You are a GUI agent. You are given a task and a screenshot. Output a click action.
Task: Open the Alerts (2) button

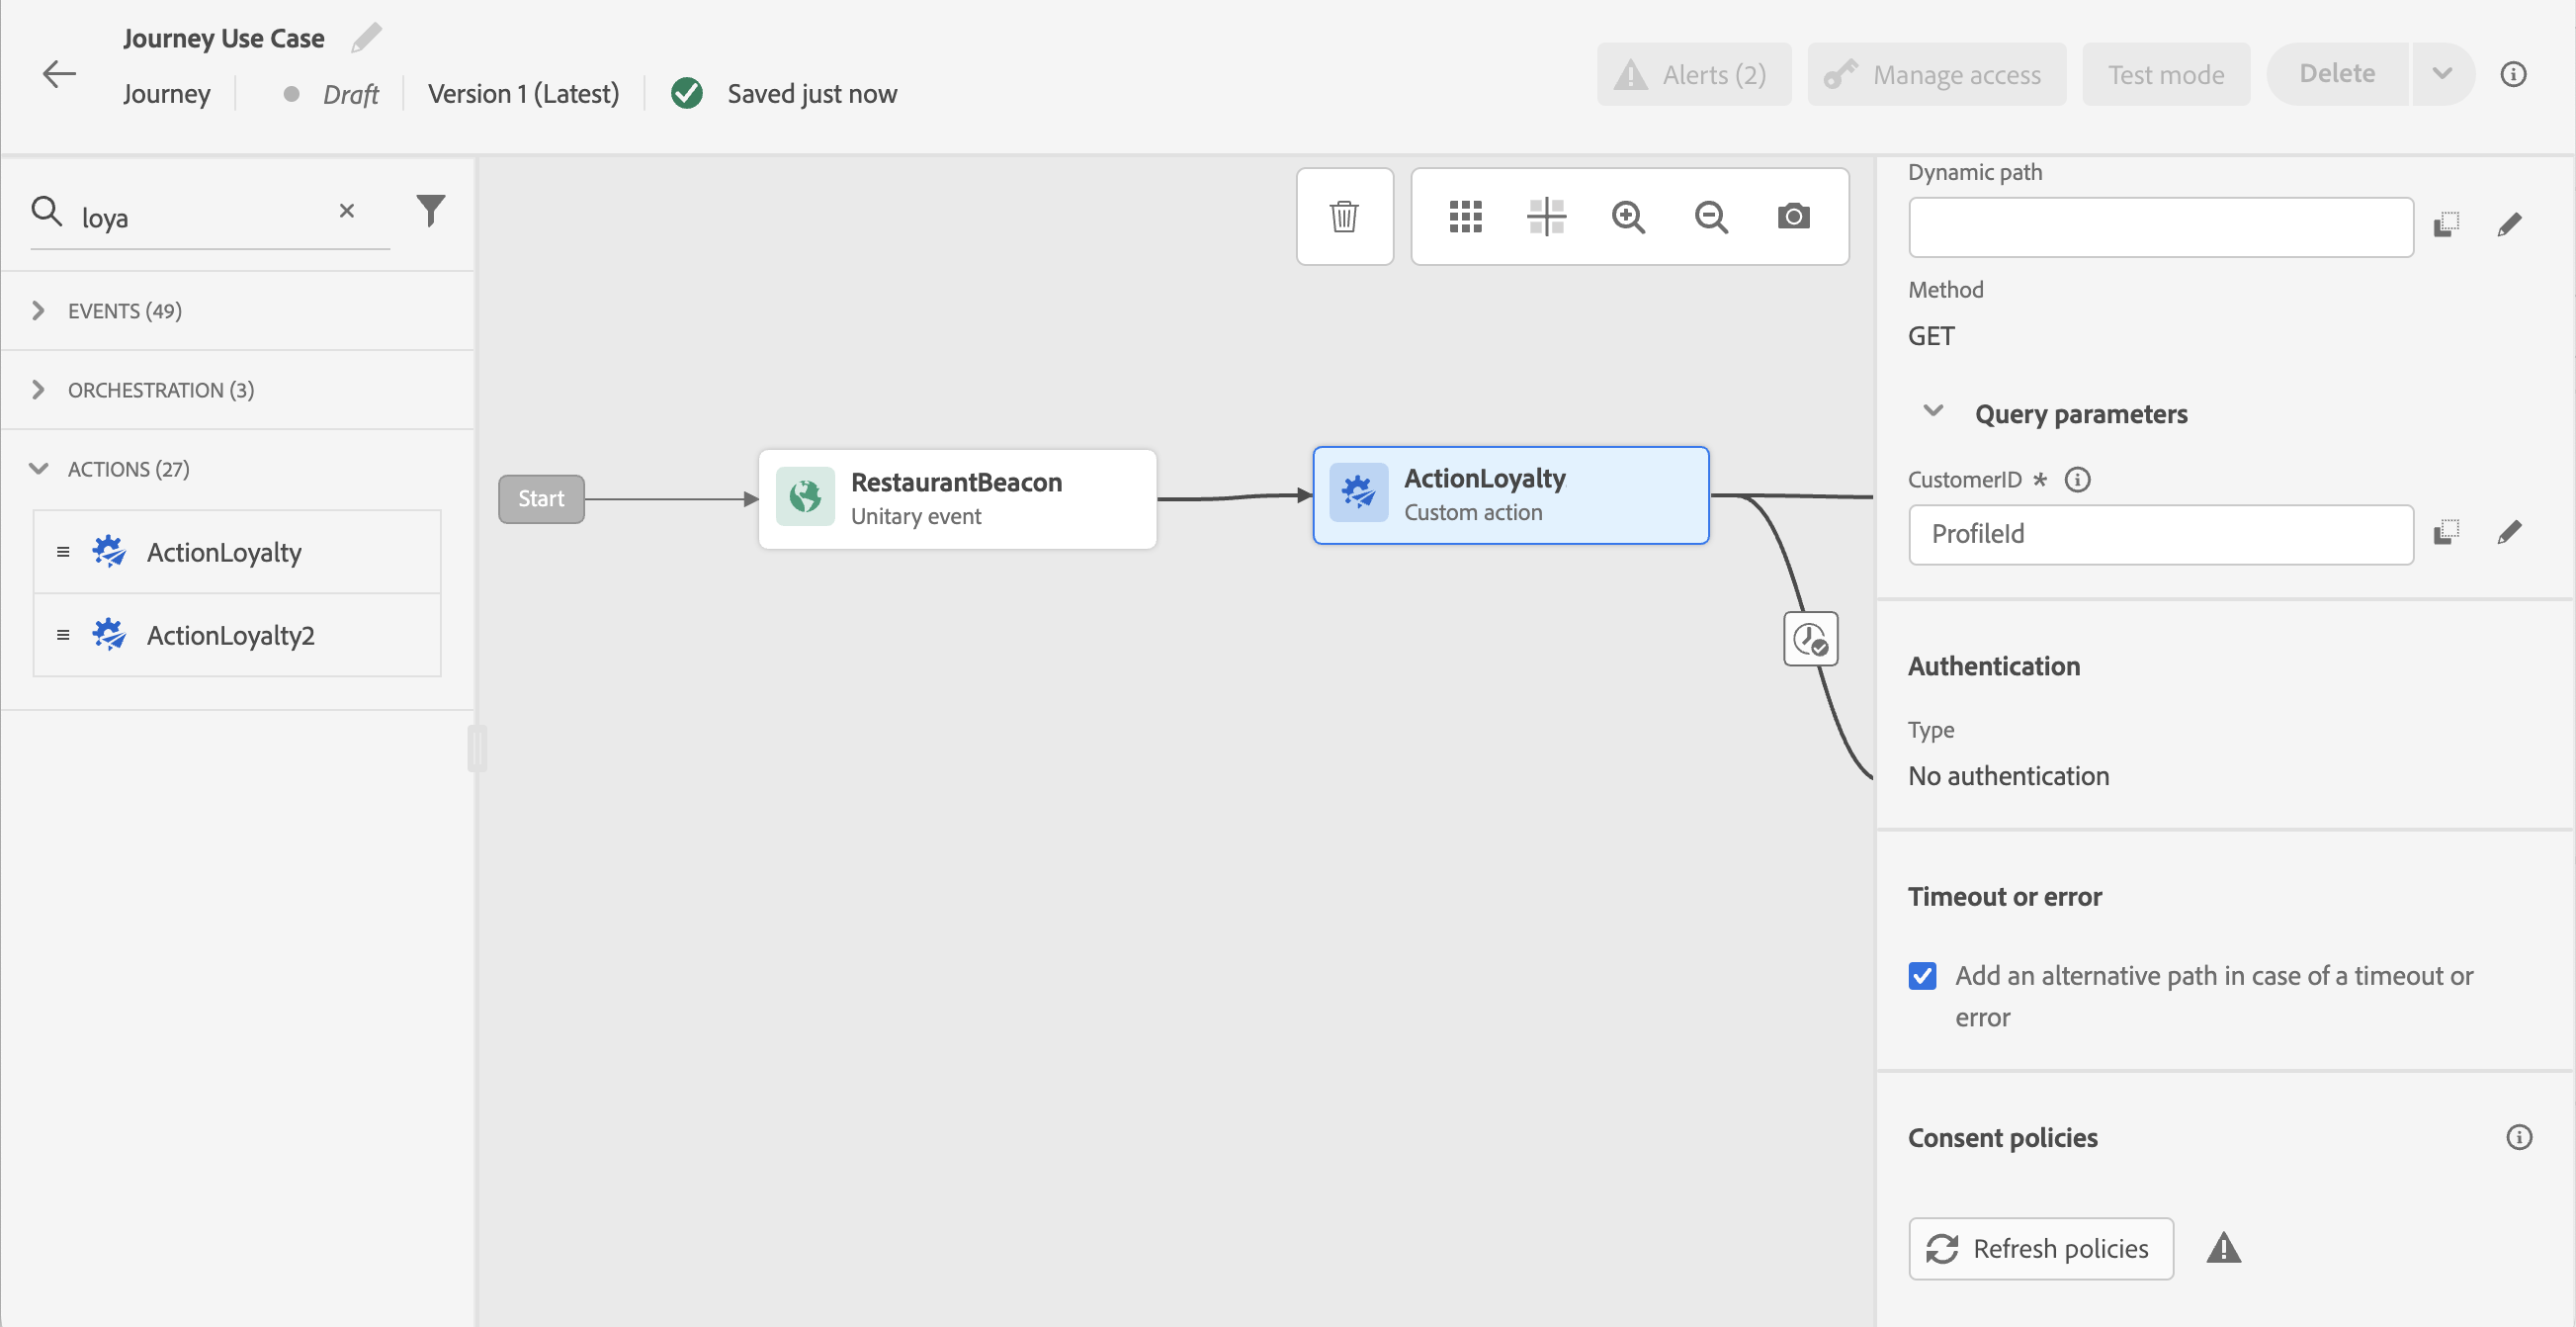1693,74
